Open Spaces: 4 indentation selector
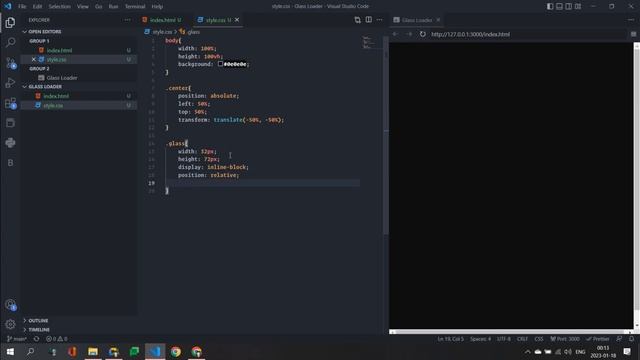This screenshot has width=640, height=360. click(x=480, y=339)
